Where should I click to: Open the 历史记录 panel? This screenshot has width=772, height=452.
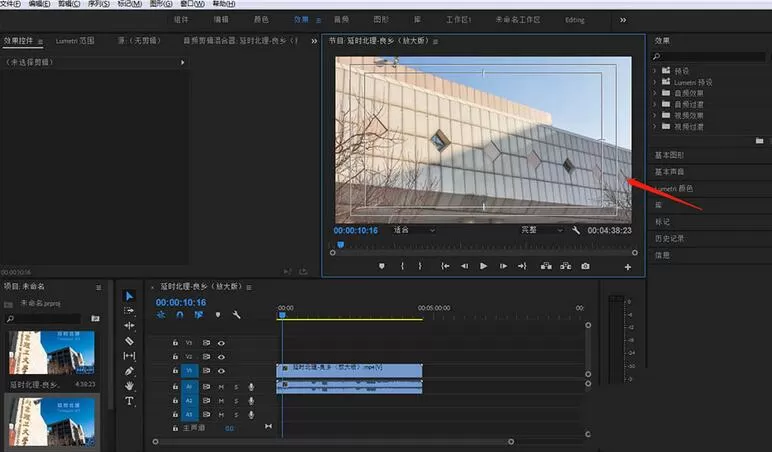point(669,238)
